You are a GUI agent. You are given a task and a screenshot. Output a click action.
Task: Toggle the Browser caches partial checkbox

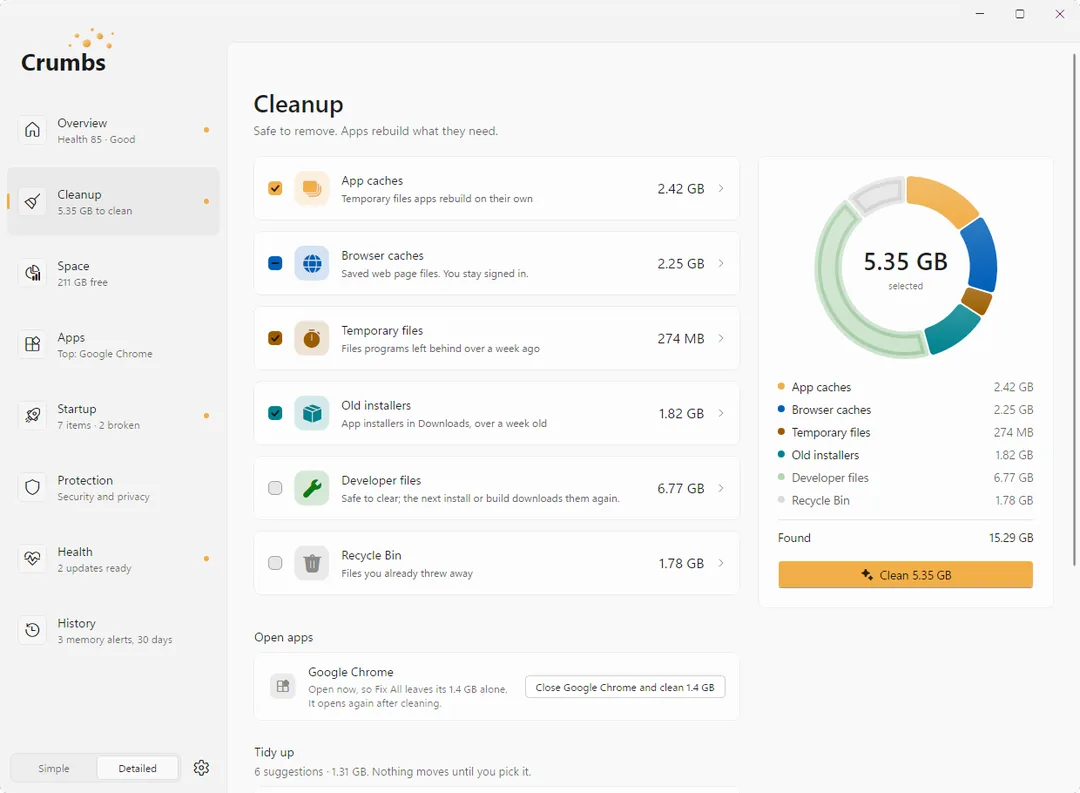point(275,263)
